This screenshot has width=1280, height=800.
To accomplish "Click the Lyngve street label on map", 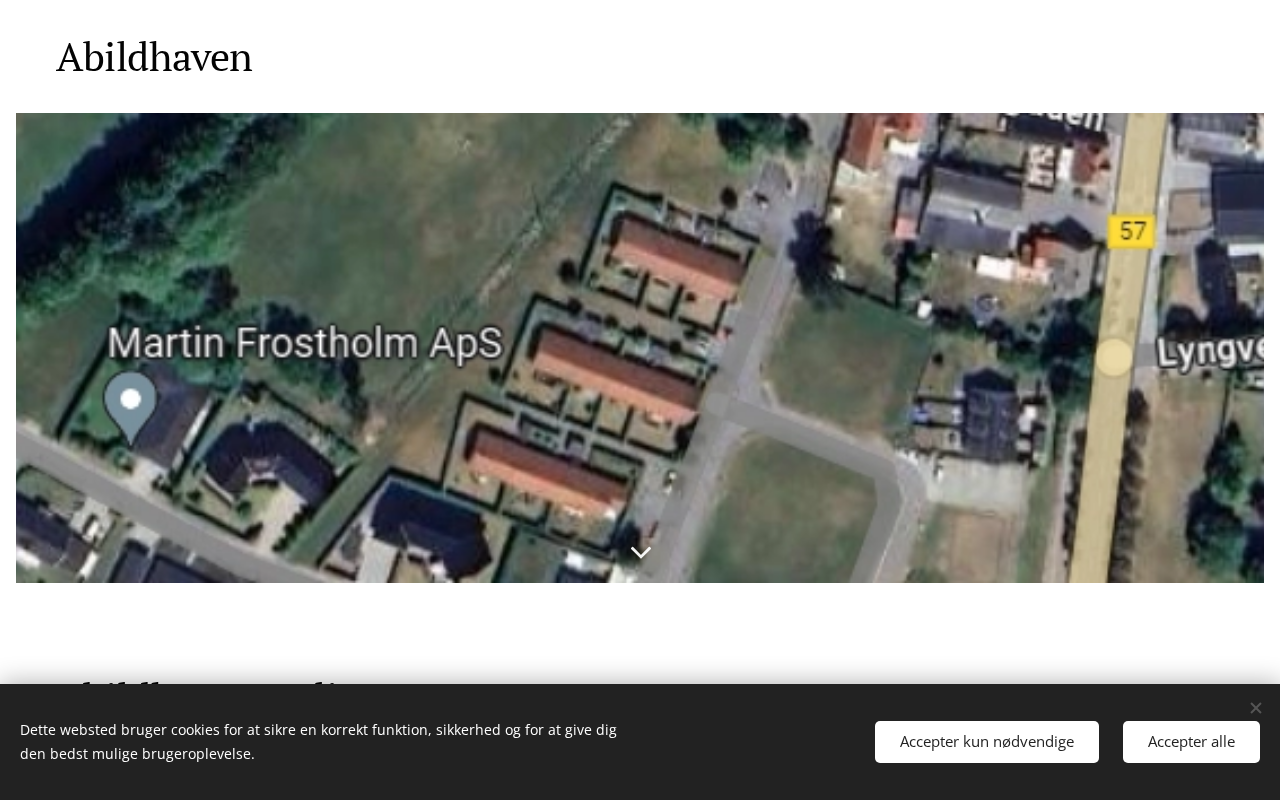I will pos(1210,352).
